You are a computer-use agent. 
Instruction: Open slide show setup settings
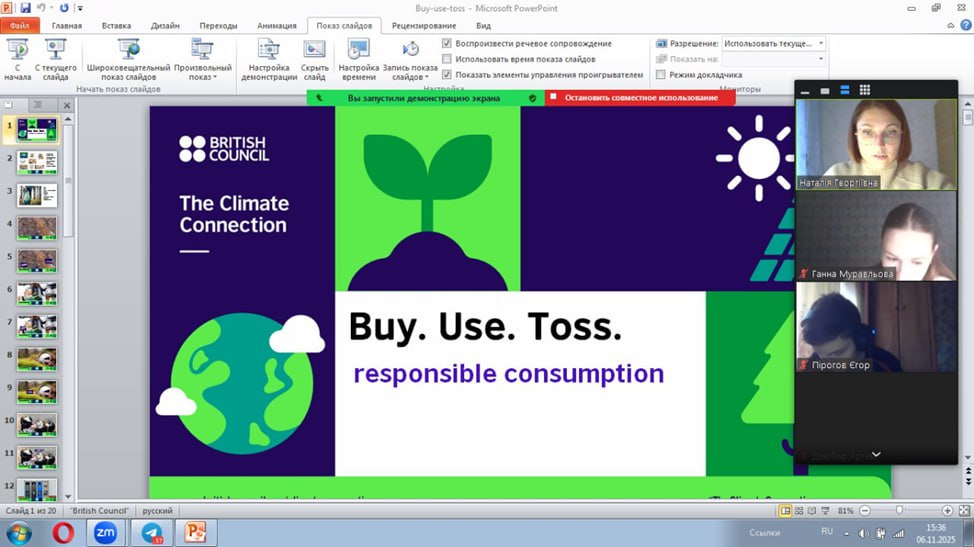[x=268, y=60]
